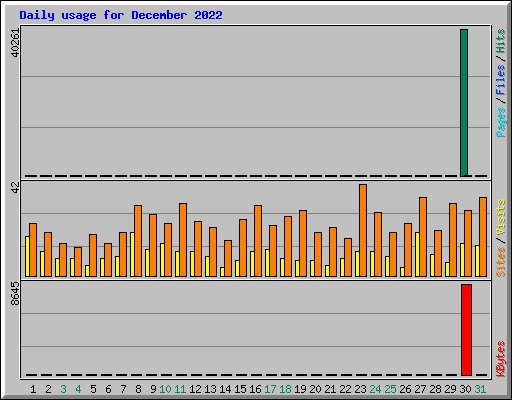Click the yellow Visits bar for day 8
This screenshot has height=400, width=512.
pos(132,254)
